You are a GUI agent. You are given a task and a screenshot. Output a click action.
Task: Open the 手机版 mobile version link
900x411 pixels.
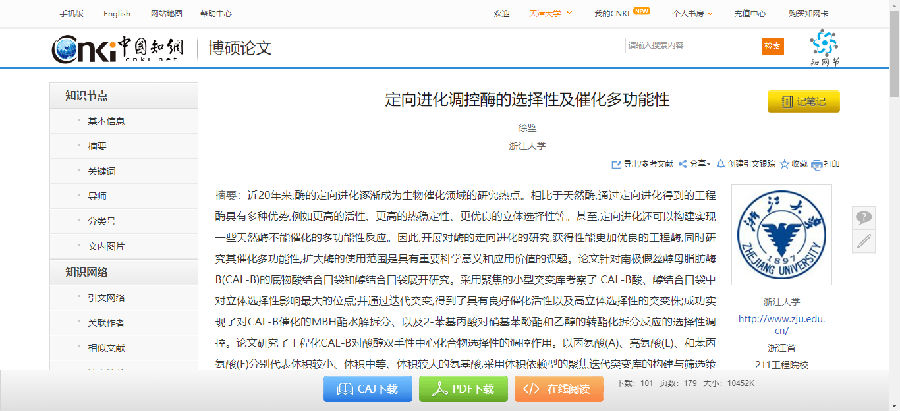[72, 14]
